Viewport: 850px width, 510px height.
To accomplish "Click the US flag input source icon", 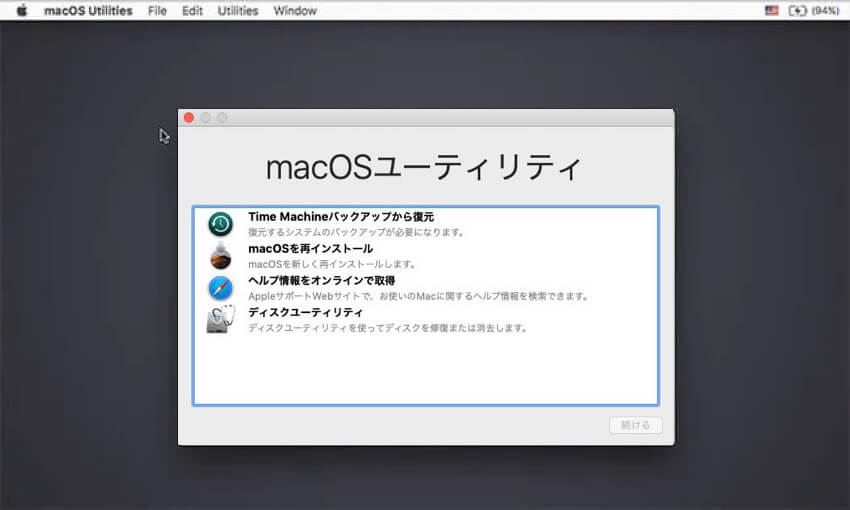I will 770,11.
